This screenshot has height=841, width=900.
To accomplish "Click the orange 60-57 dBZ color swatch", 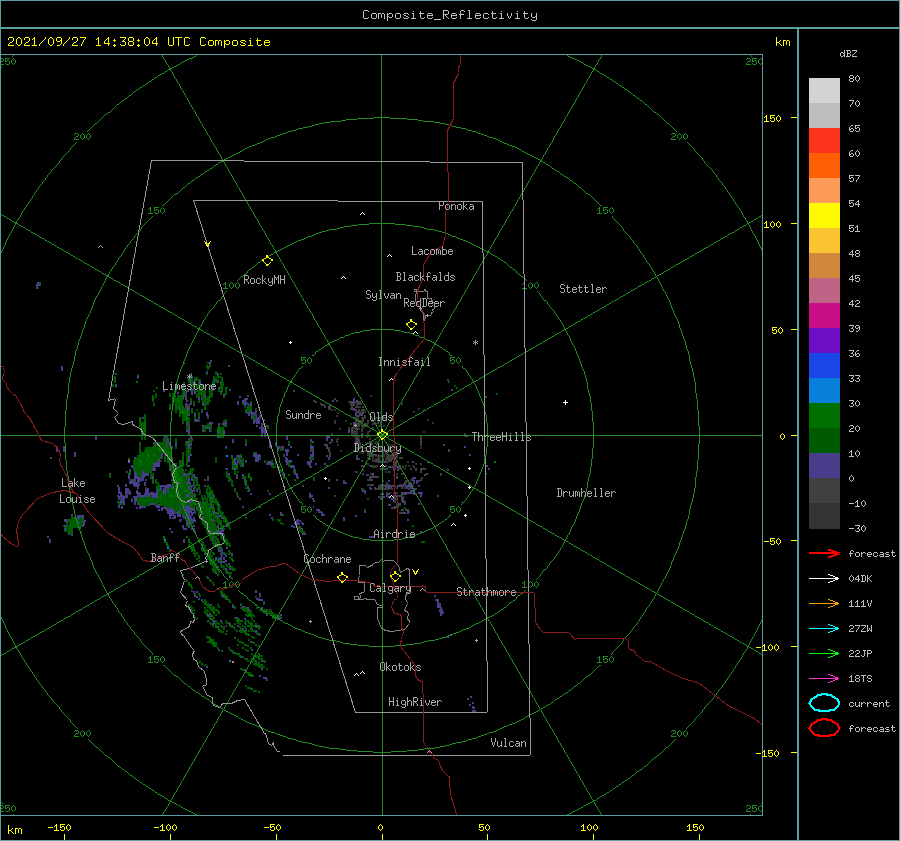I will tap(824, 166).
